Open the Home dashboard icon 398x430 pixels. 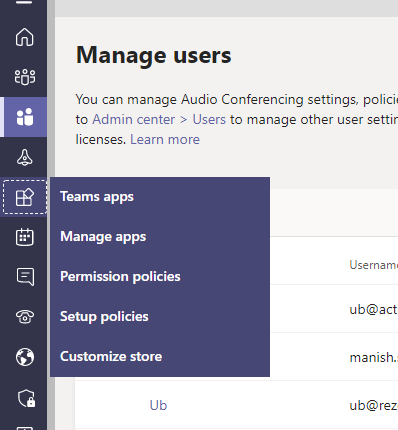[x=25, y=37]
